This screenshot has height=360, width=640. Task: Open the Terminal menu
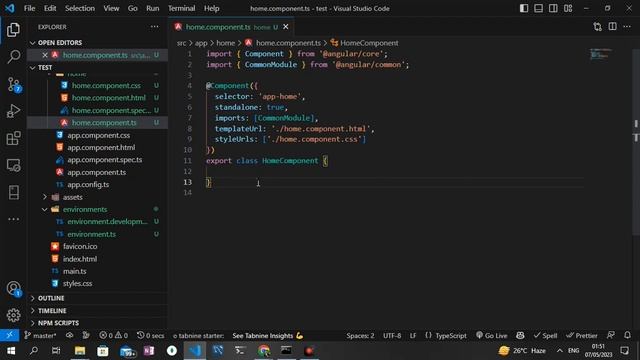(181, 8)
